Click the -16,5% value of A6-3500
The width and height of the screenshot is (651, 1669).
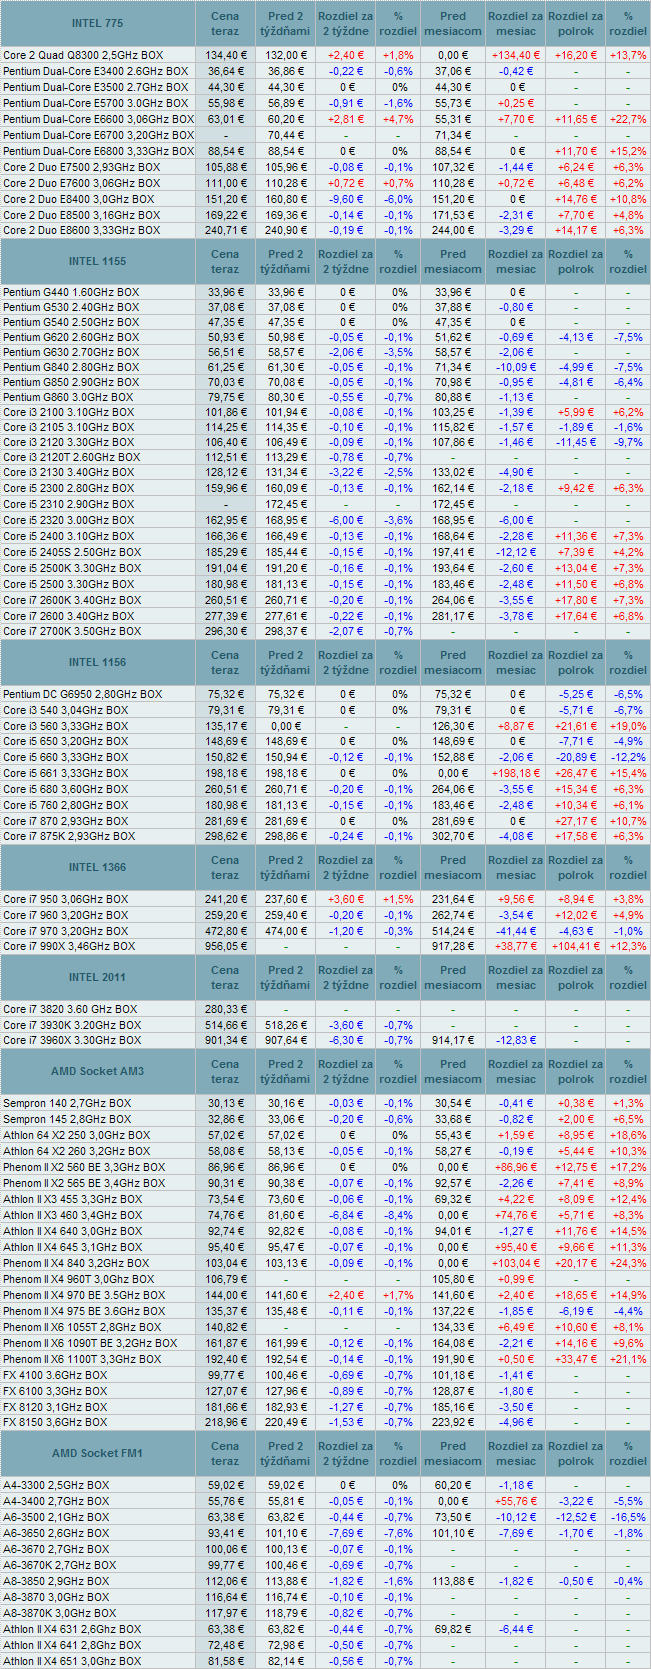coord(628,1517)
